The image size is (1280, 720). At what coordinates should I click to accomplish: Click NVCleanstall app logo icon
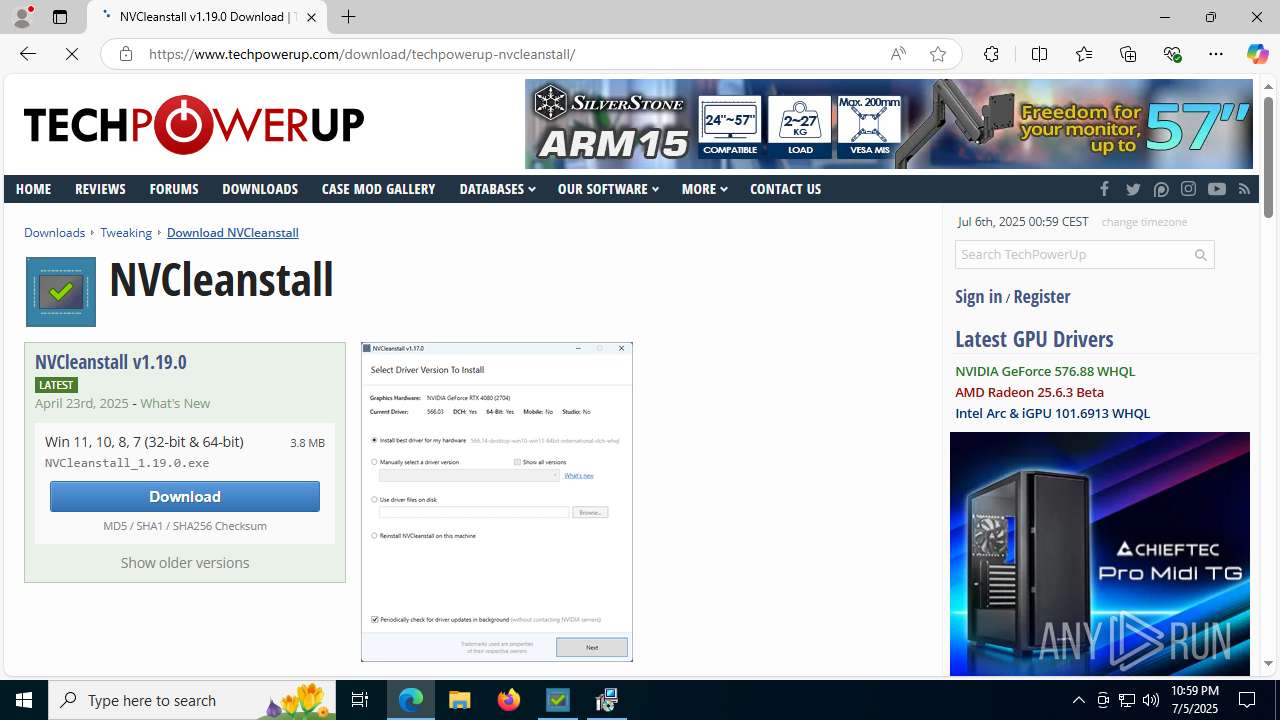pos(61,292)
